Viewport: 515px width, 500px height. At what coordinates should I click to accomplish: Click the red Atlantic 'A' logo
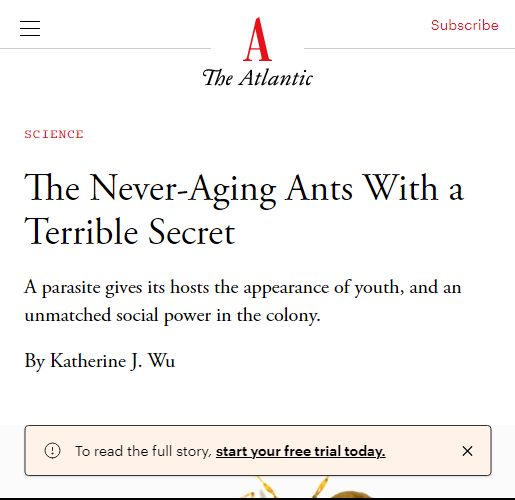coord(257,39)
